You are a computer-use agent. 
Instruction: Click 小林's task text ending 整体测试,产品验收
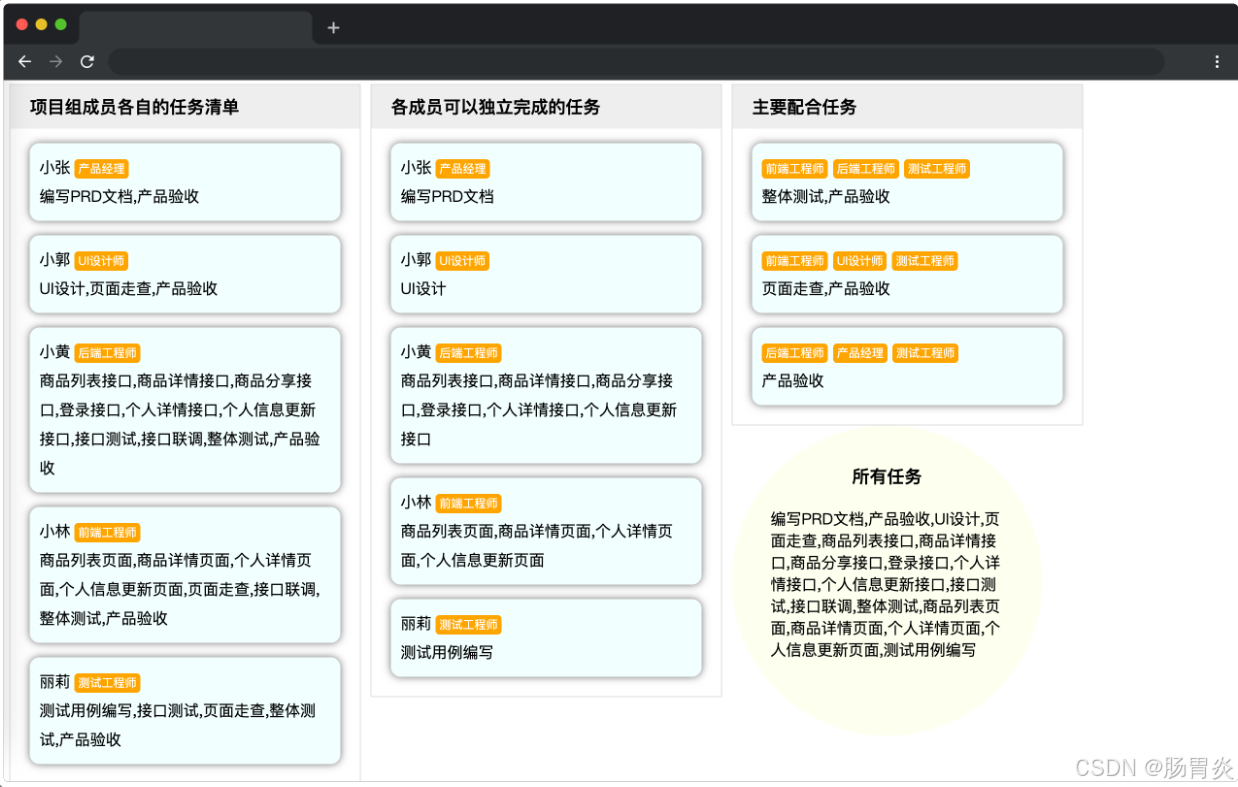click(180, 590)
